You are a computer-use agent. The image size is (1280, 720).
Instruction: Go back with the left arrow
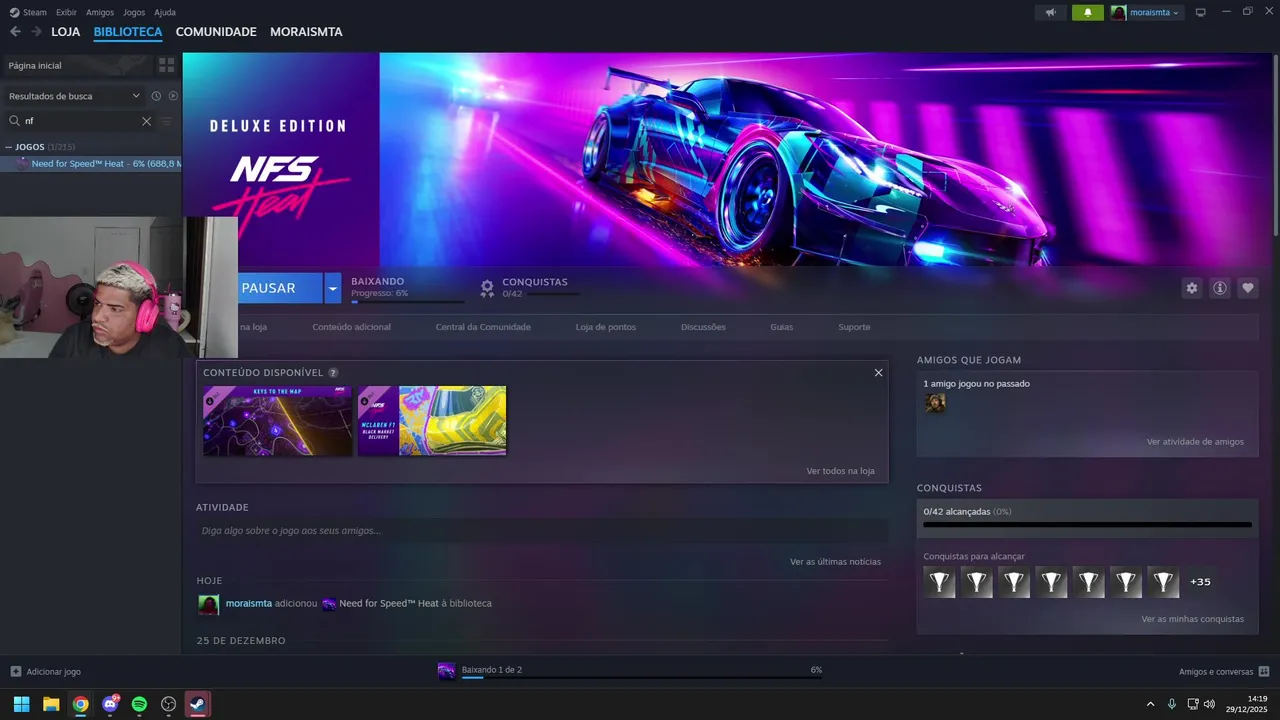point(15,32)
